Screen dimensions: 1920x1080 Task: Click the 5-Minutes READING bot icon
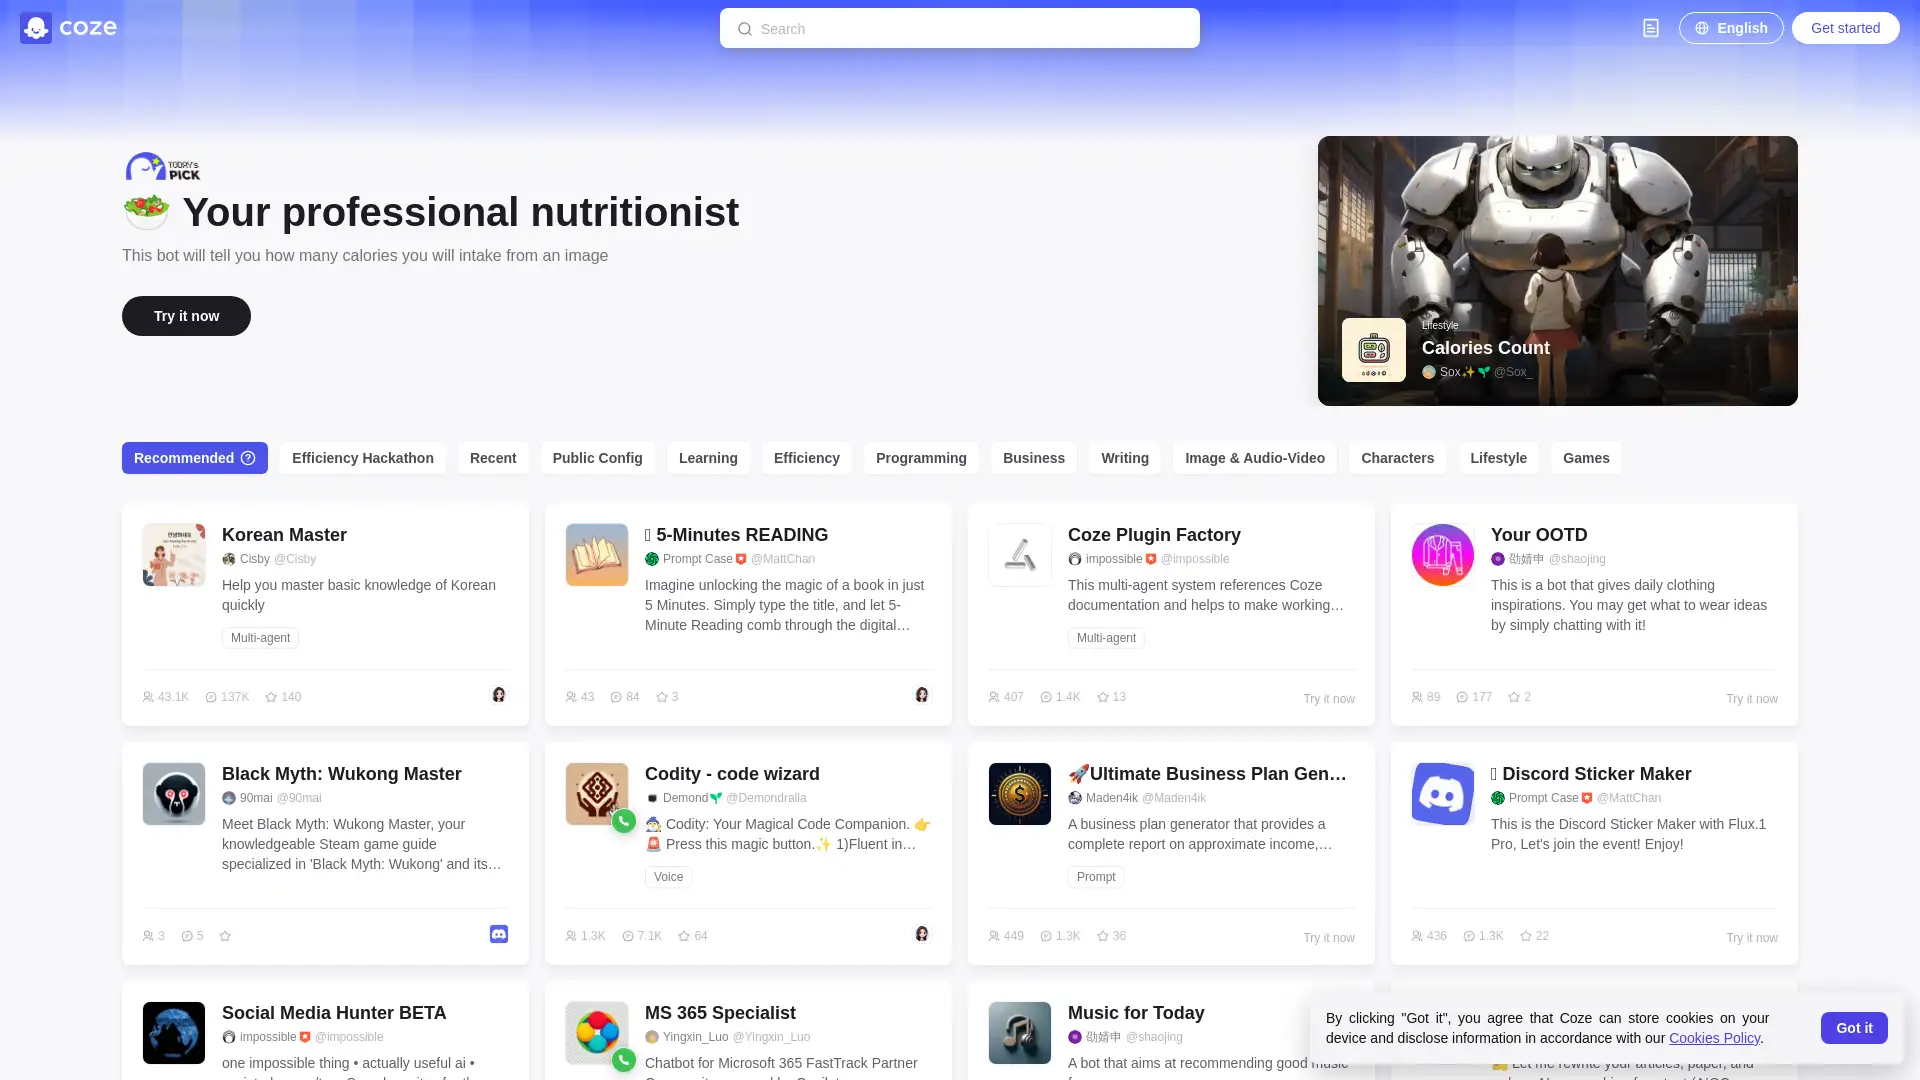(x=596, y=554)
